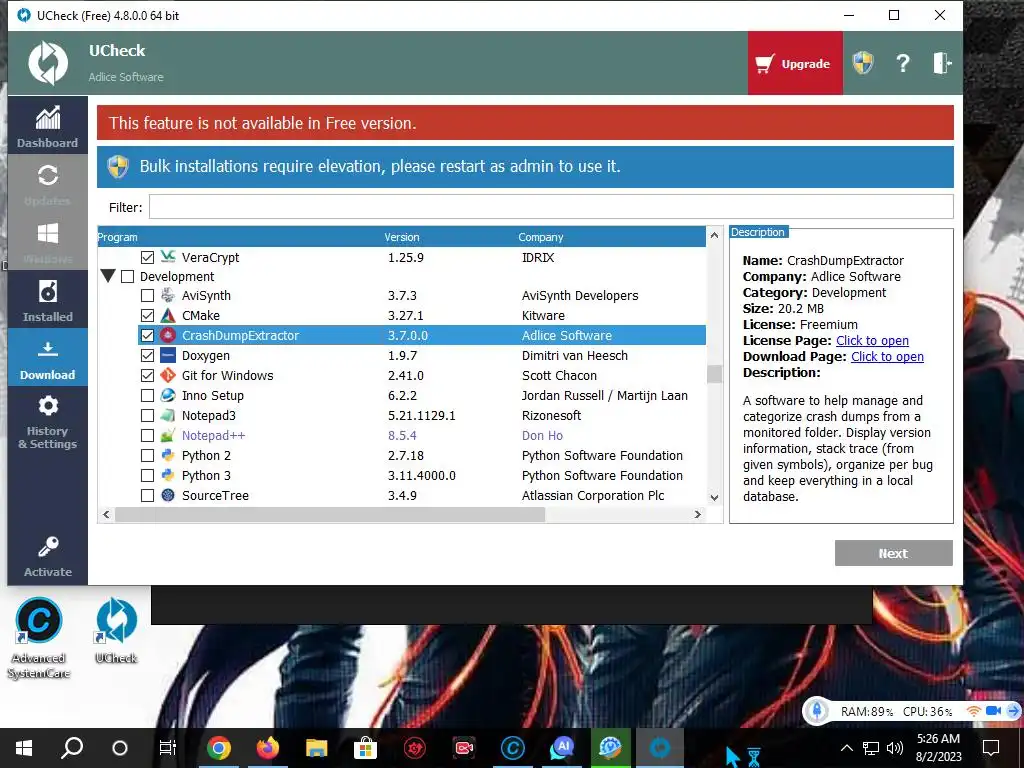Uncheck the VeraCrypt checkbox
Viewport: 1024px width, 768px height.
pyautogui.click(x=148, y=257)
